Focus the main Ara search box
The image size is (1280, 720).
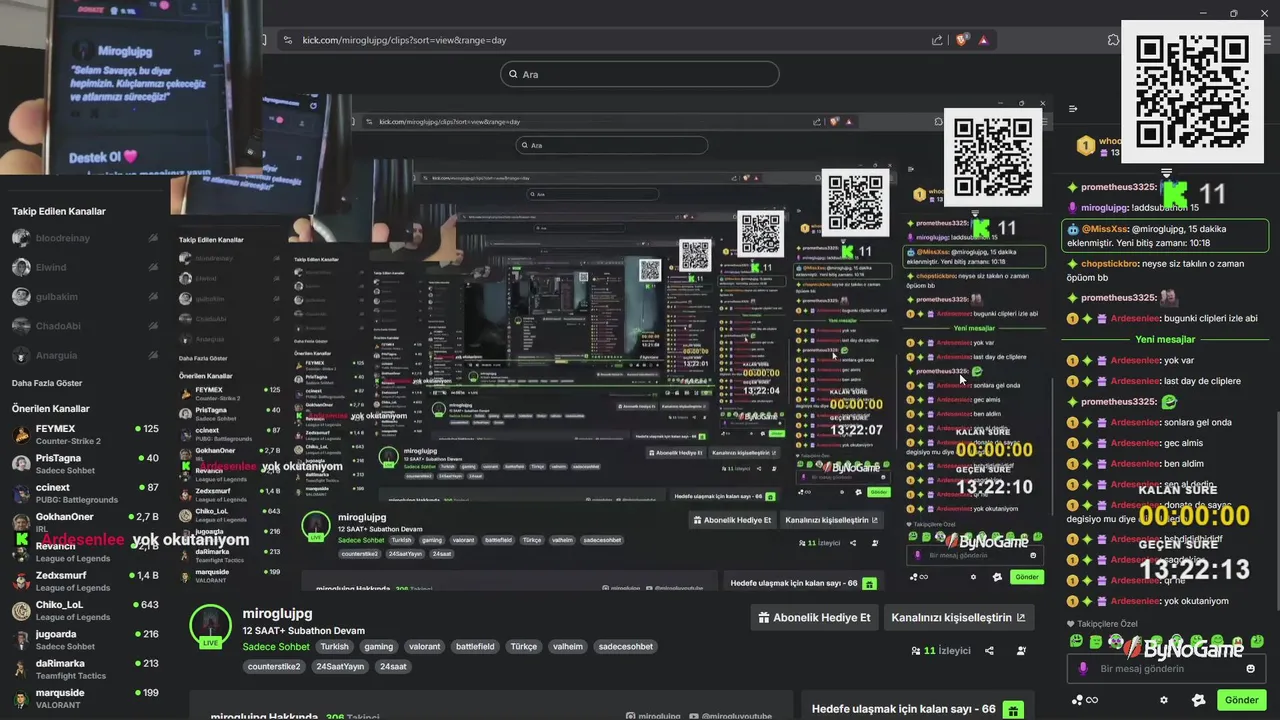tap(640, 74)
